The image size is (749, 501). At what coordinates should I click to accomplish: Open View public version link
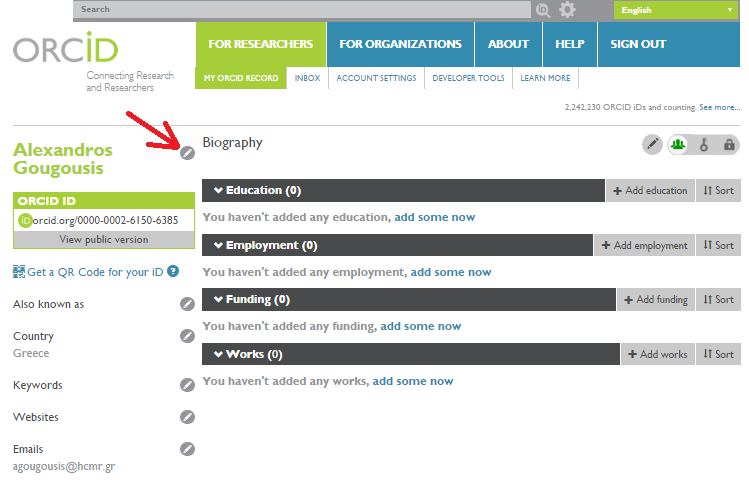[x=104, y=240]
